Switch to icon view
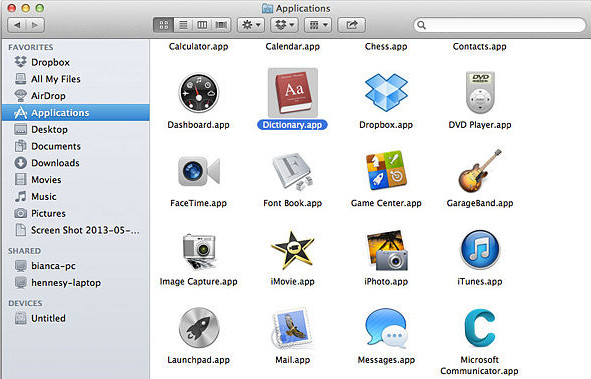Screen dimensions: 591x379 (x=164, y=25)
